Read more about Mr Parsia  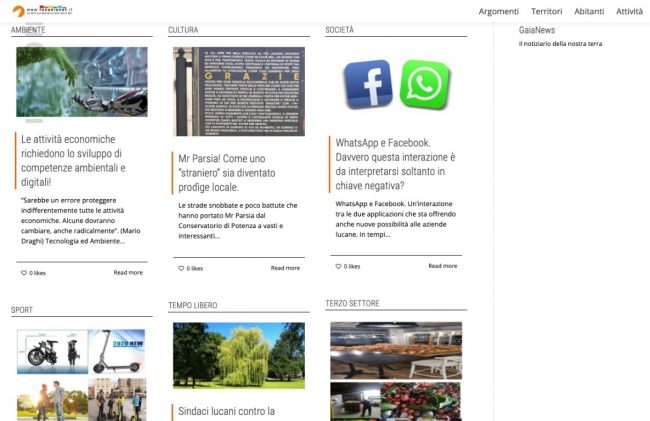pos(285,268)
